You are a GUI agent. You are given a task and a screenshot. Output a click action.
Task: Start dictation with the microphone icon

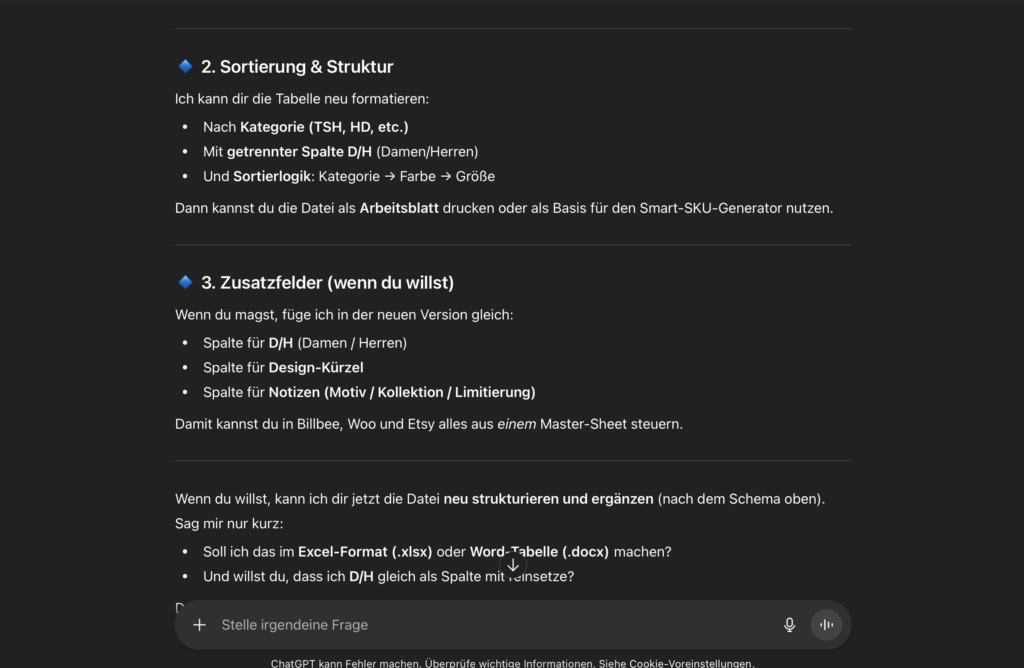click(789, 625)
